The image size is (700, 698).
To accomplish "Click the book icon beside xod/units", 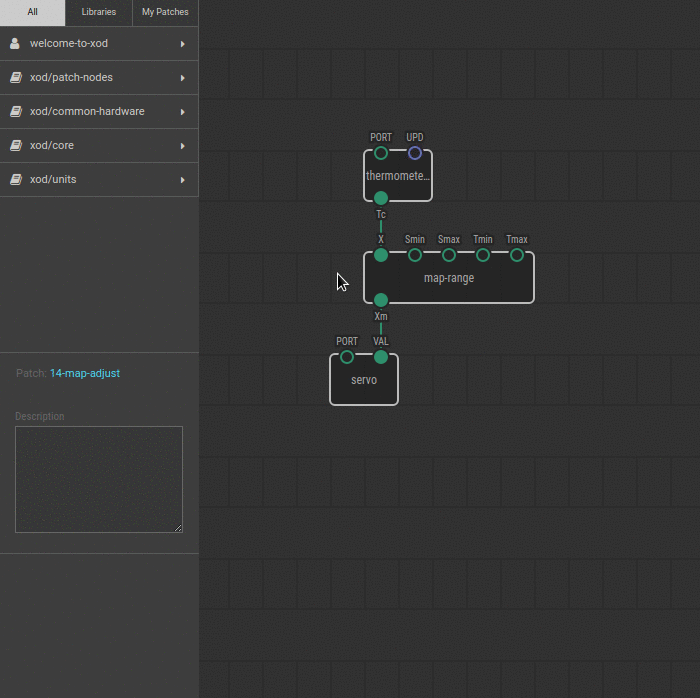I will (x=15, y=180).
